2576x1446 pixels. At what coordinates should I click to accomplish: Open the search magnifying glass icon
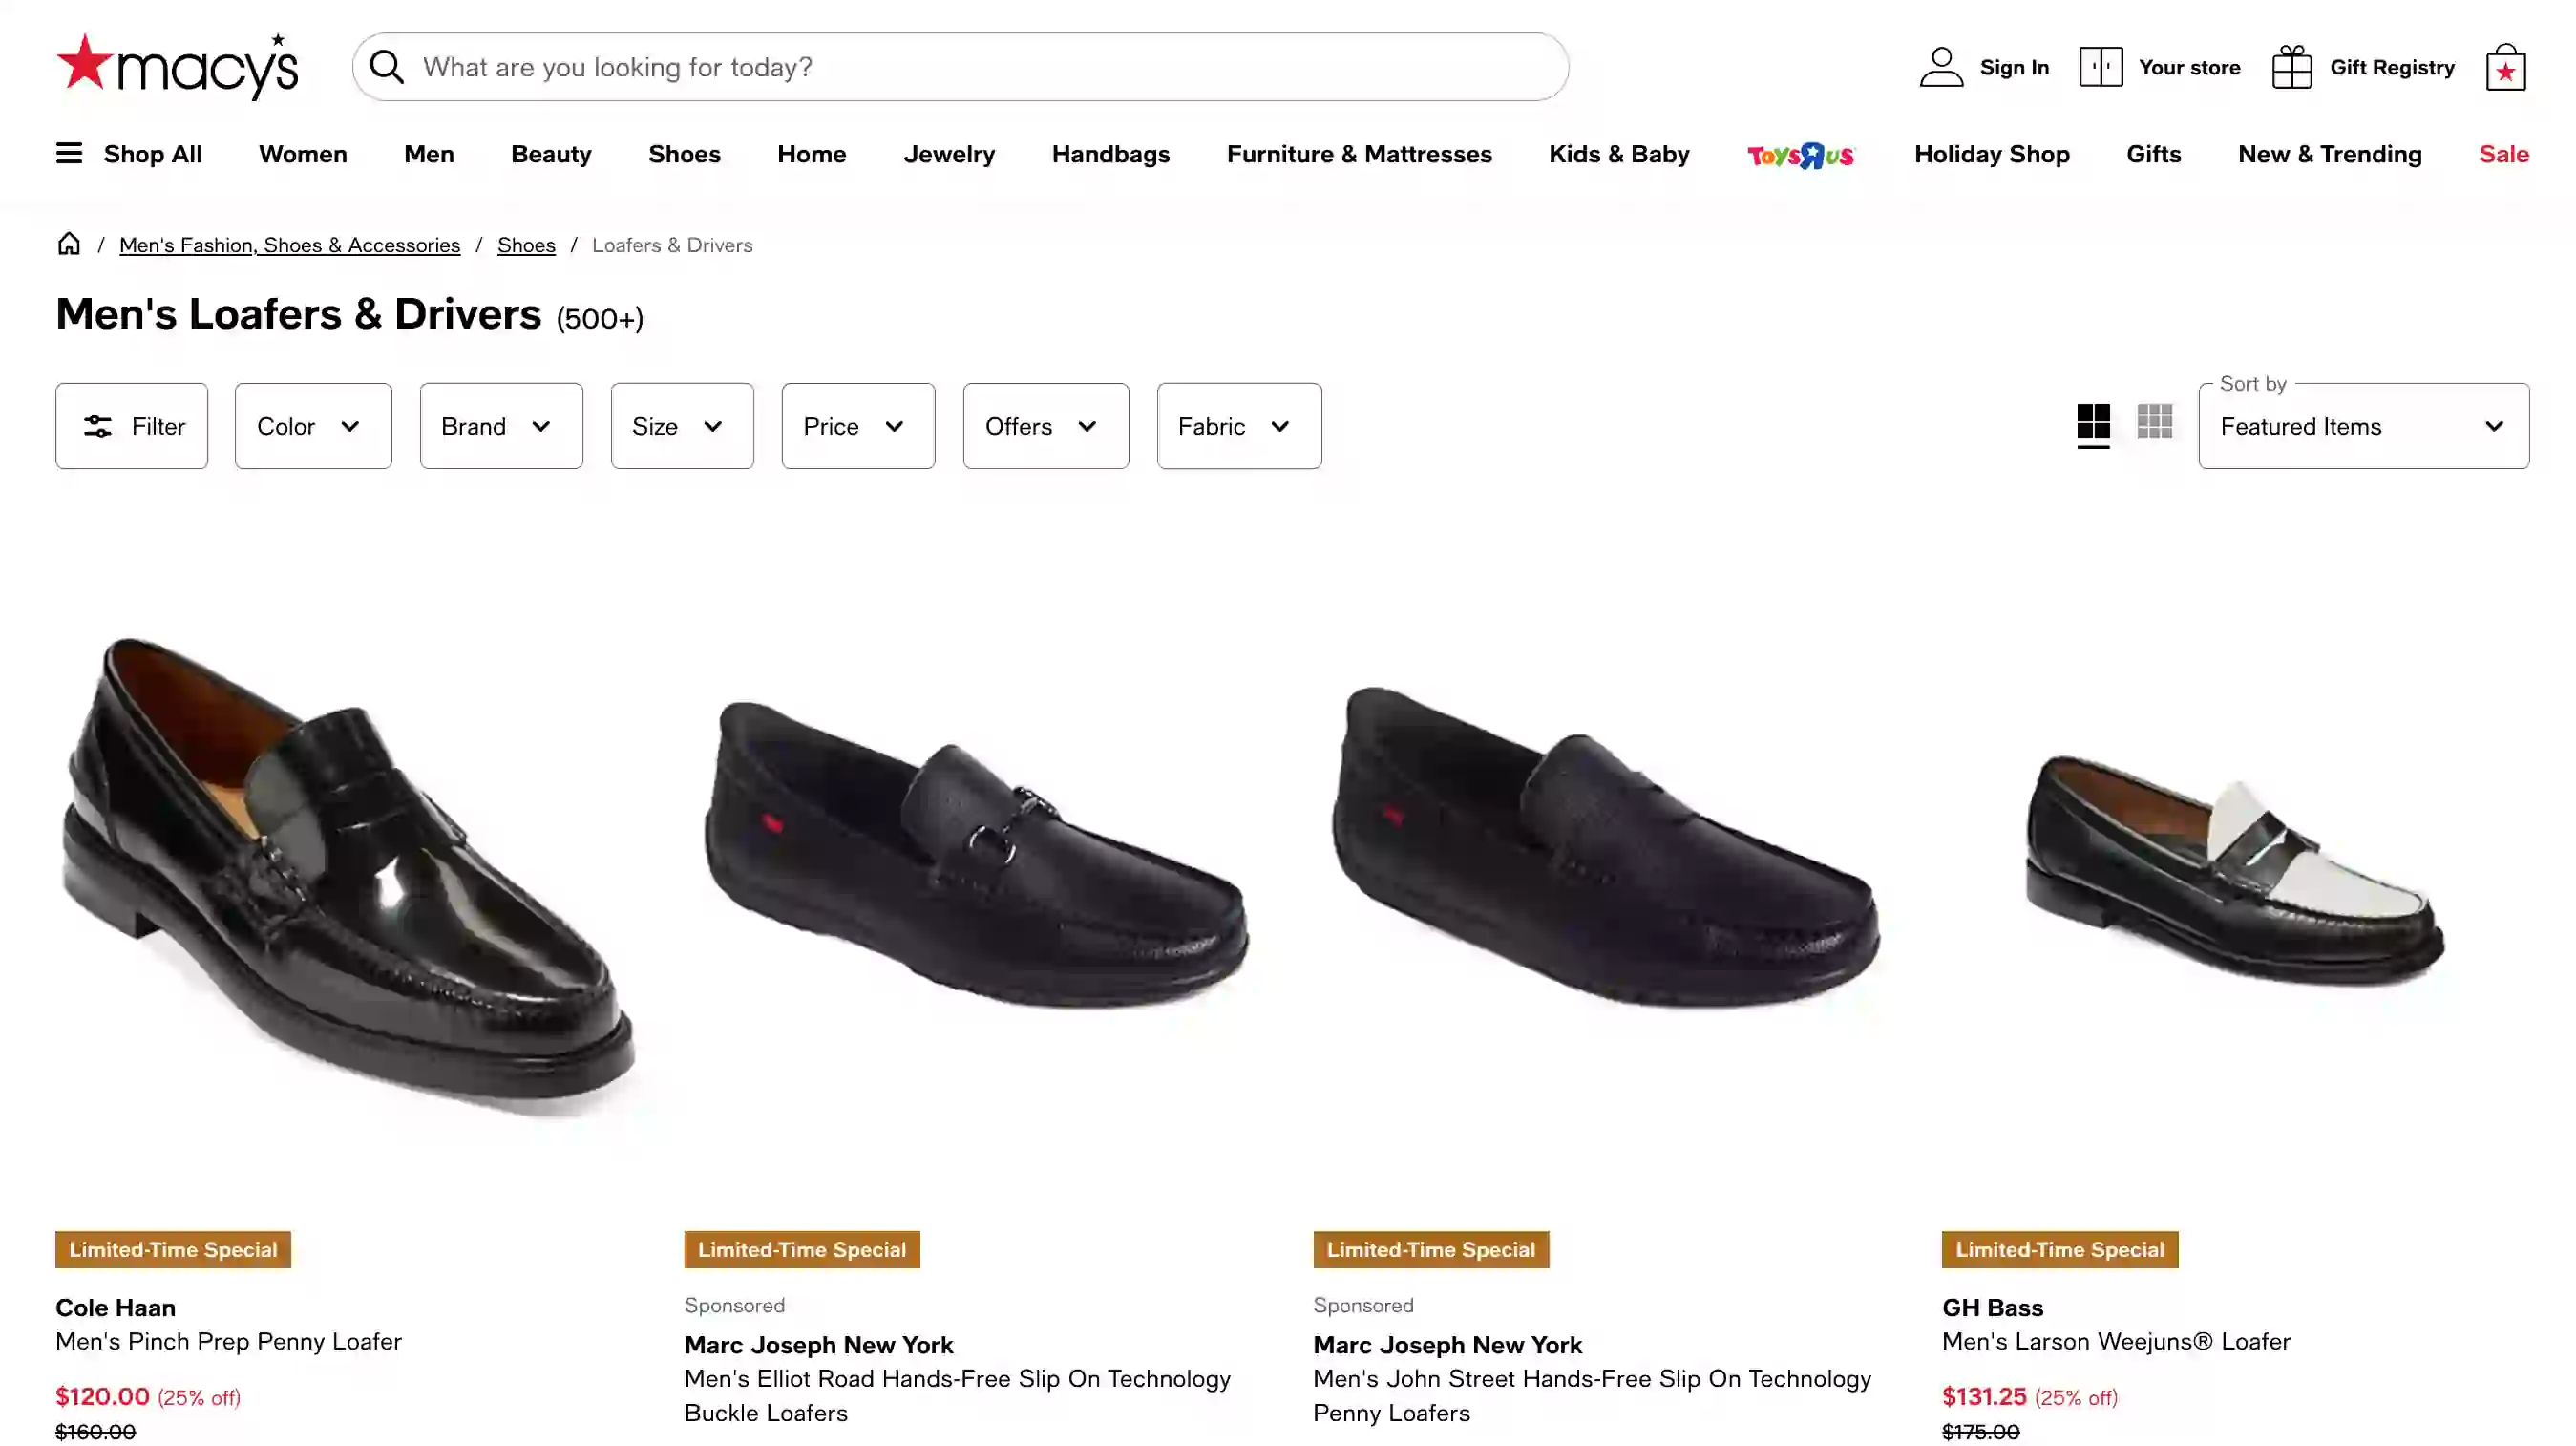(x=386, y=66)
